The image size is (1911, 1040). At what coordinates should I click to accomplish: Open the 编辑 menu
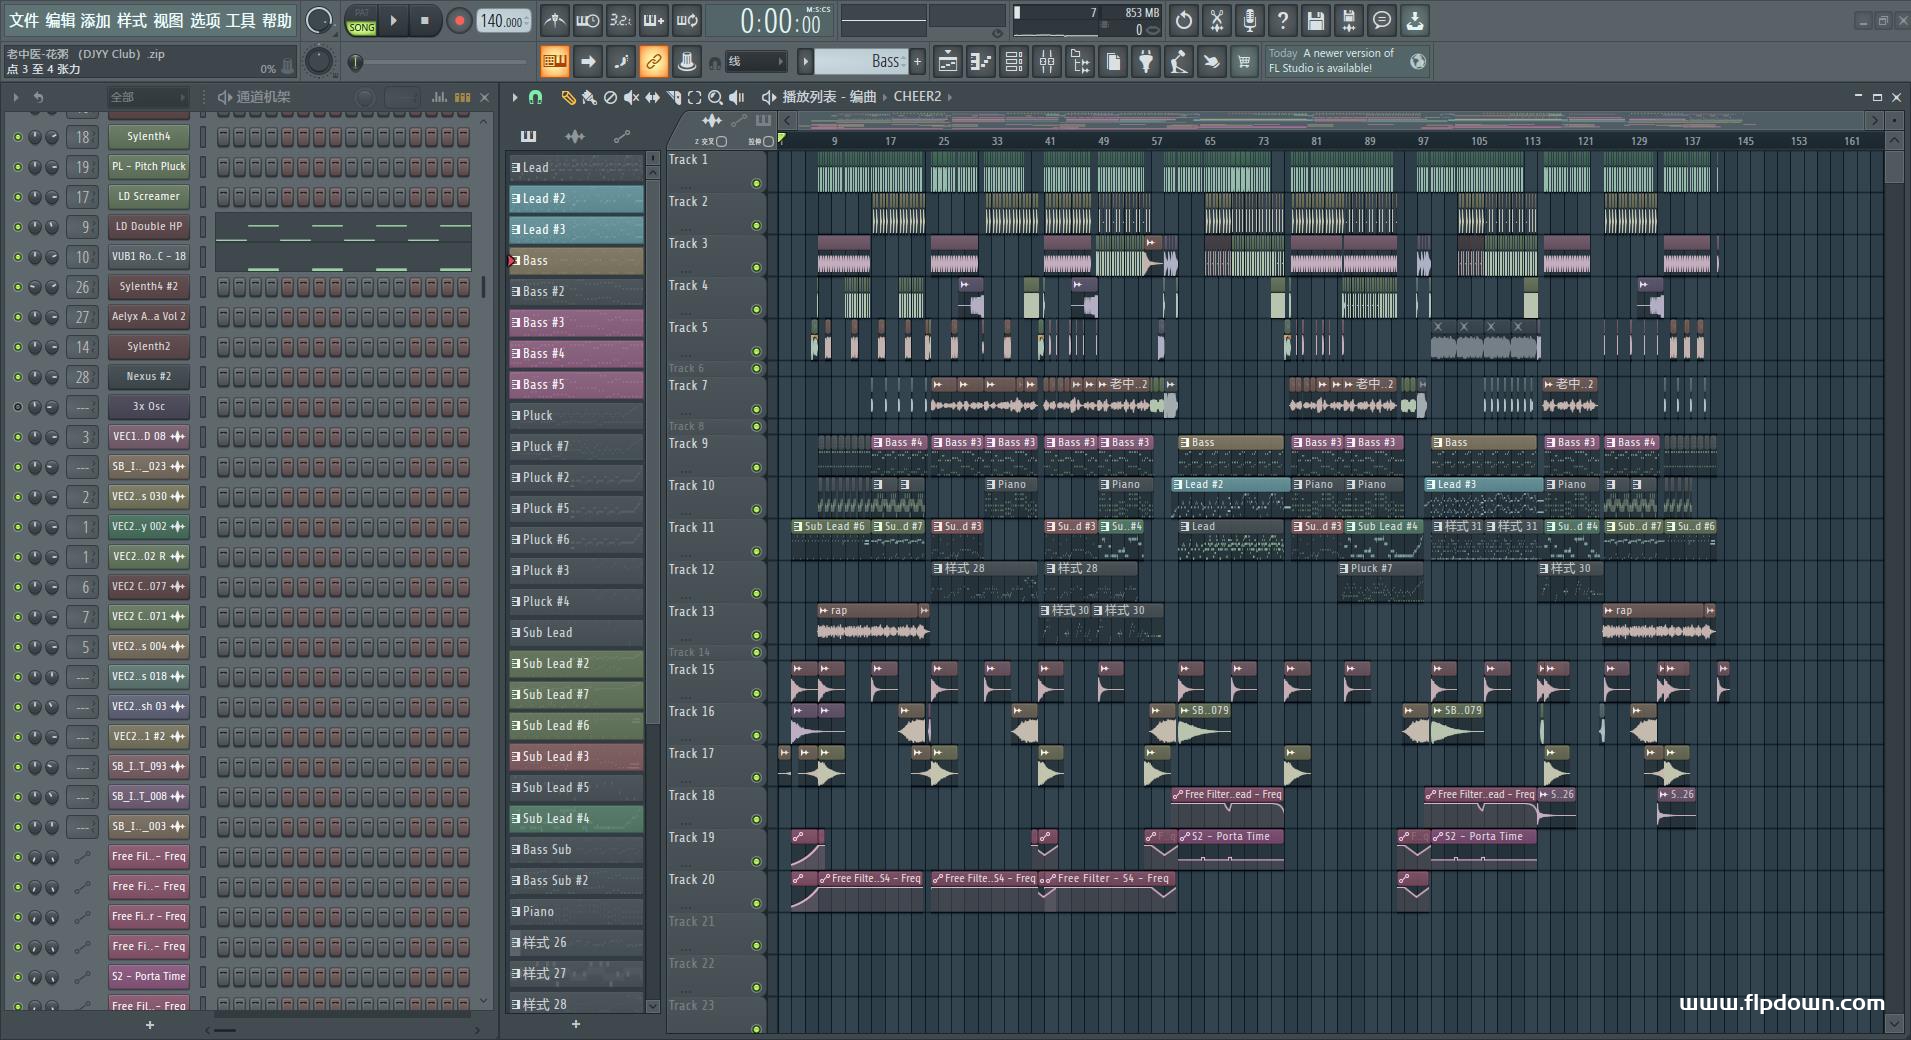click(x=60, y=20)
